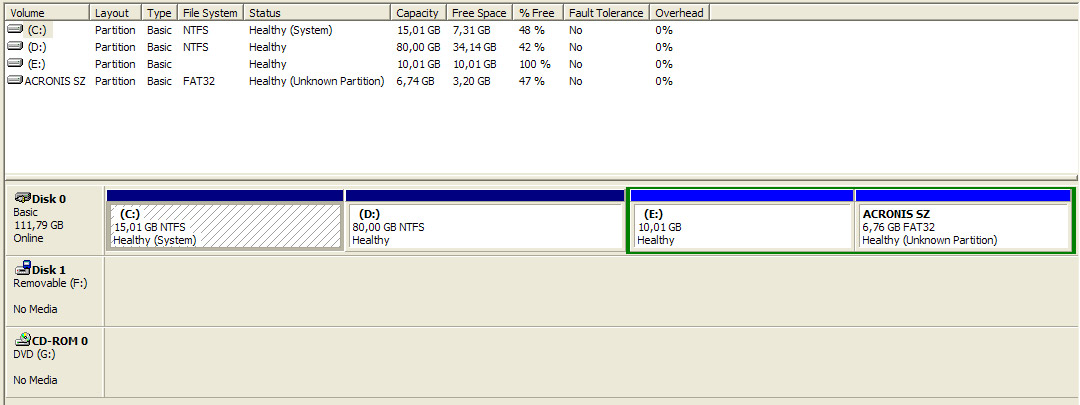The width and height of the screenshot is (1080, 405).
Task: Sort by the Status column header
Action: coord(317,13)
